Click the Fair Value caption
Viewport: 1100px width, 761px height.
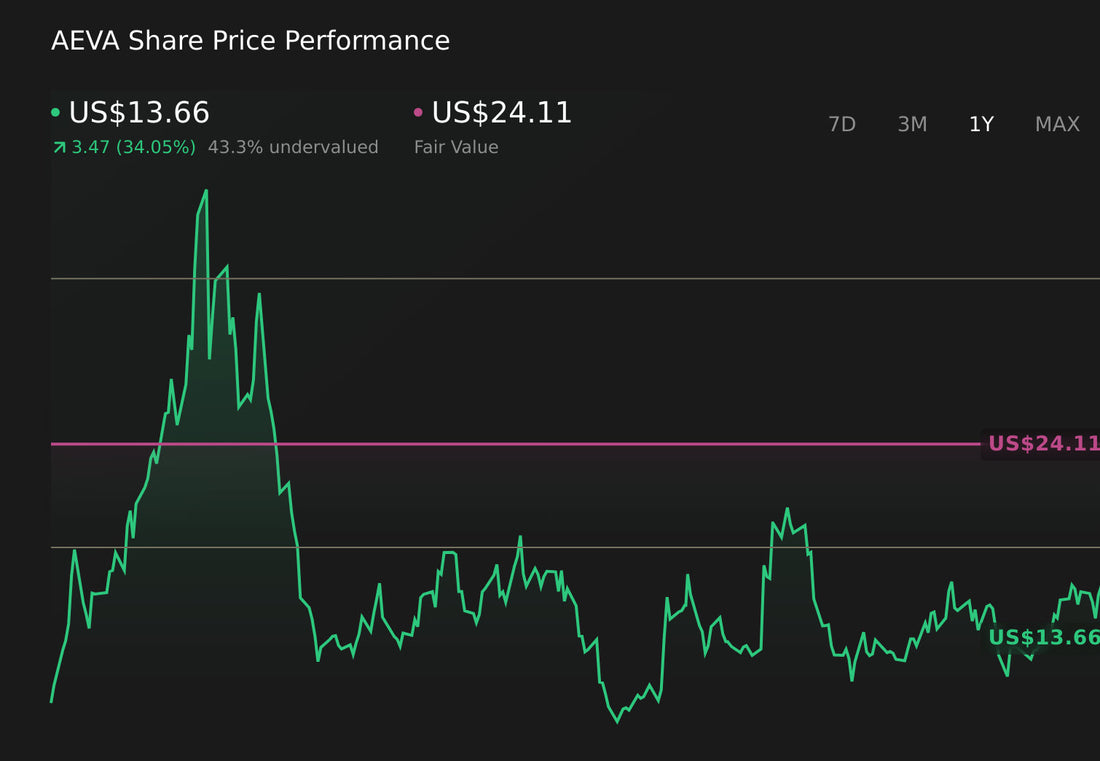pyautogui.click(x=456, y=147)
